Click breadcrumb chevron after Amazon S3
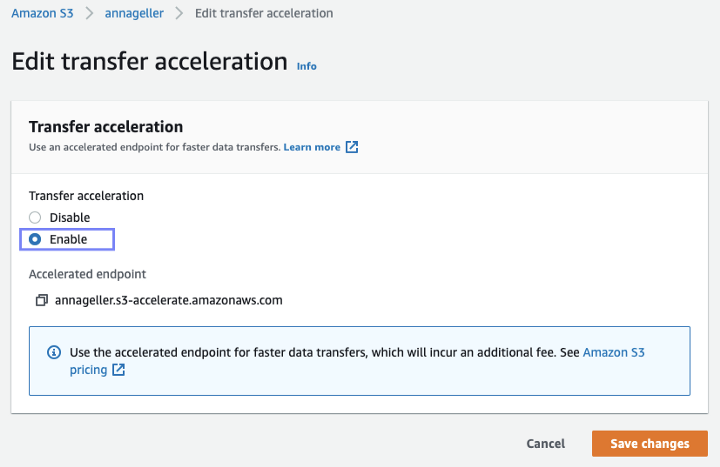720x467 pixels. (x=88, y=14)
